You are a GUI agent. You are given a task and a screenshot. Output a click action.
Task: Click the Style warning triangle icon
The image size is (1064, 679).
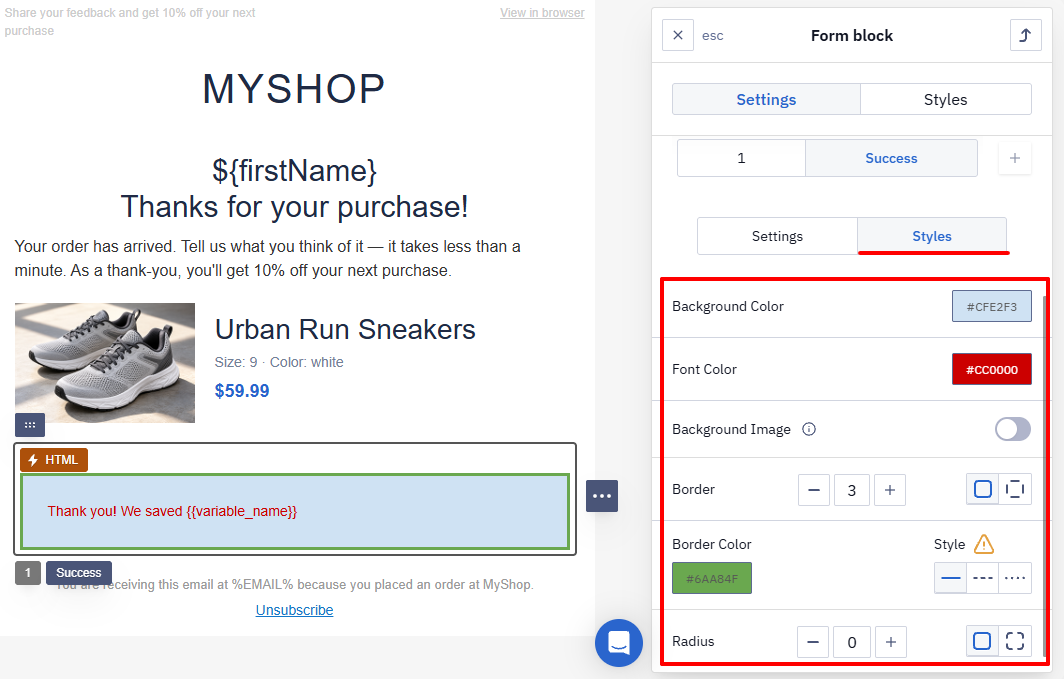click(984, 544)
